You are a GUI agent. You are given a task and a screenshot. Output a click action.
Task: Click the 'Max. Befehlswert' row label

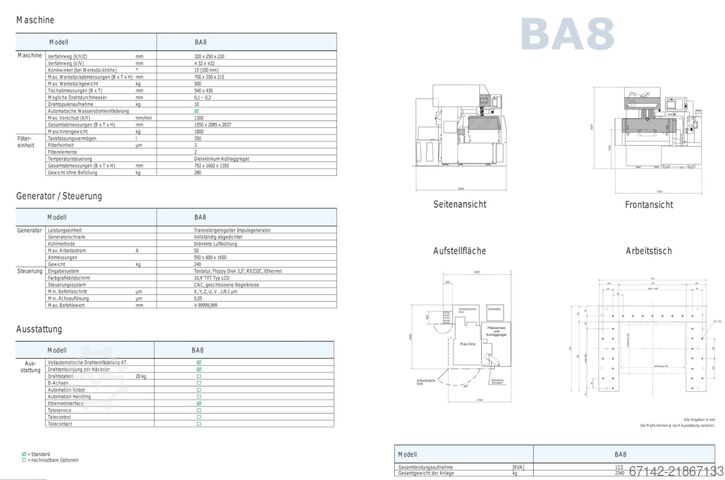(x=66, y=305)
